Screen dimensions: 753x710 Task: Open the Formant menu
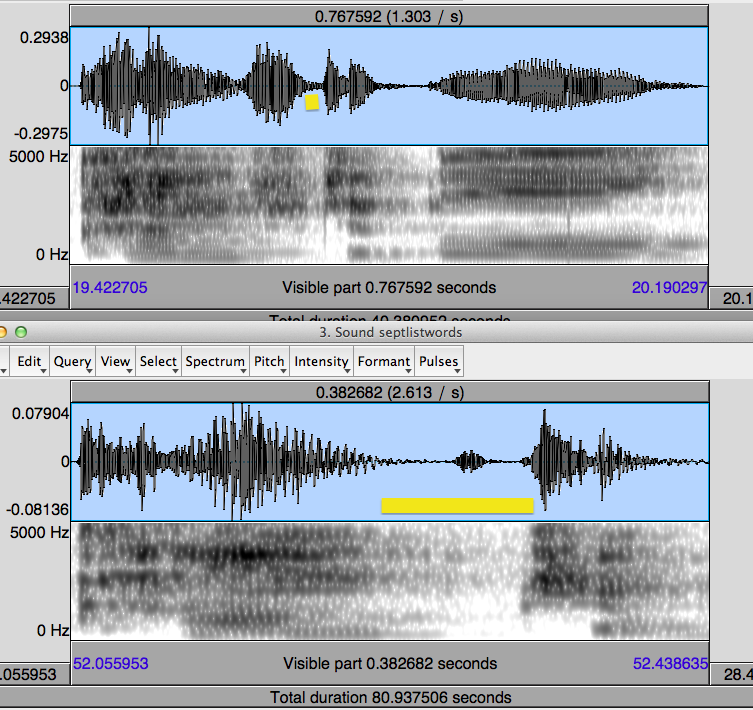(x=383, y=362)
